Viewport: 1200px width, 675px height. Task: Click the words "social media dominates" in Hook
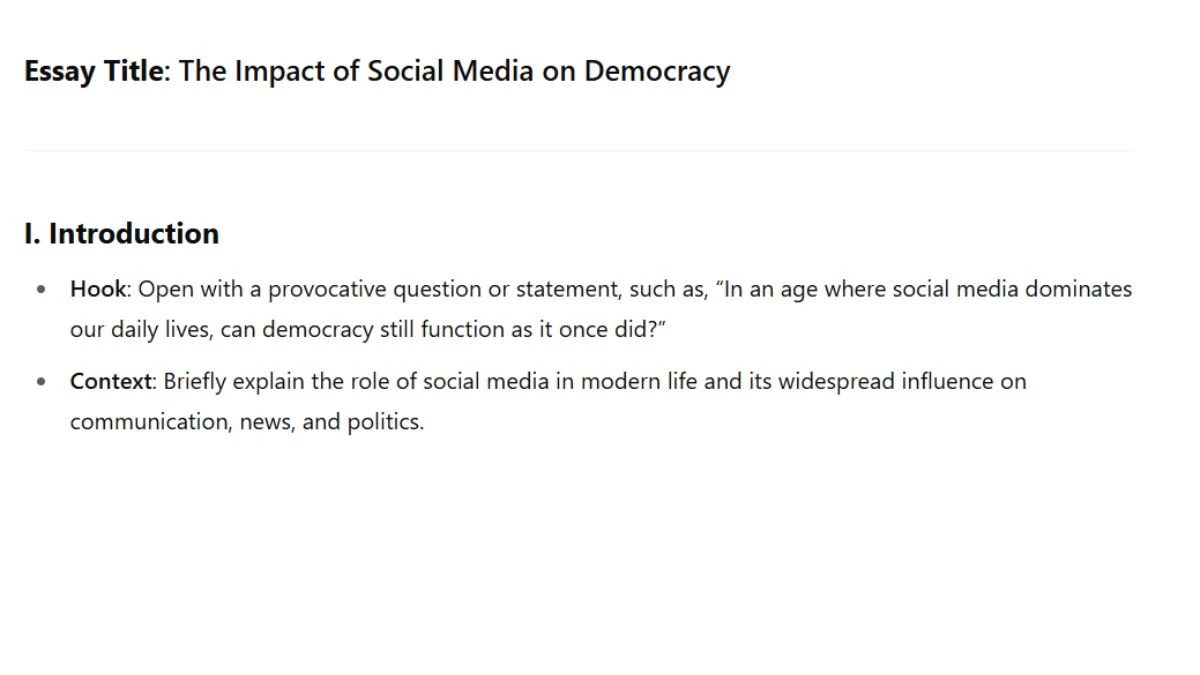coord(978,290)
